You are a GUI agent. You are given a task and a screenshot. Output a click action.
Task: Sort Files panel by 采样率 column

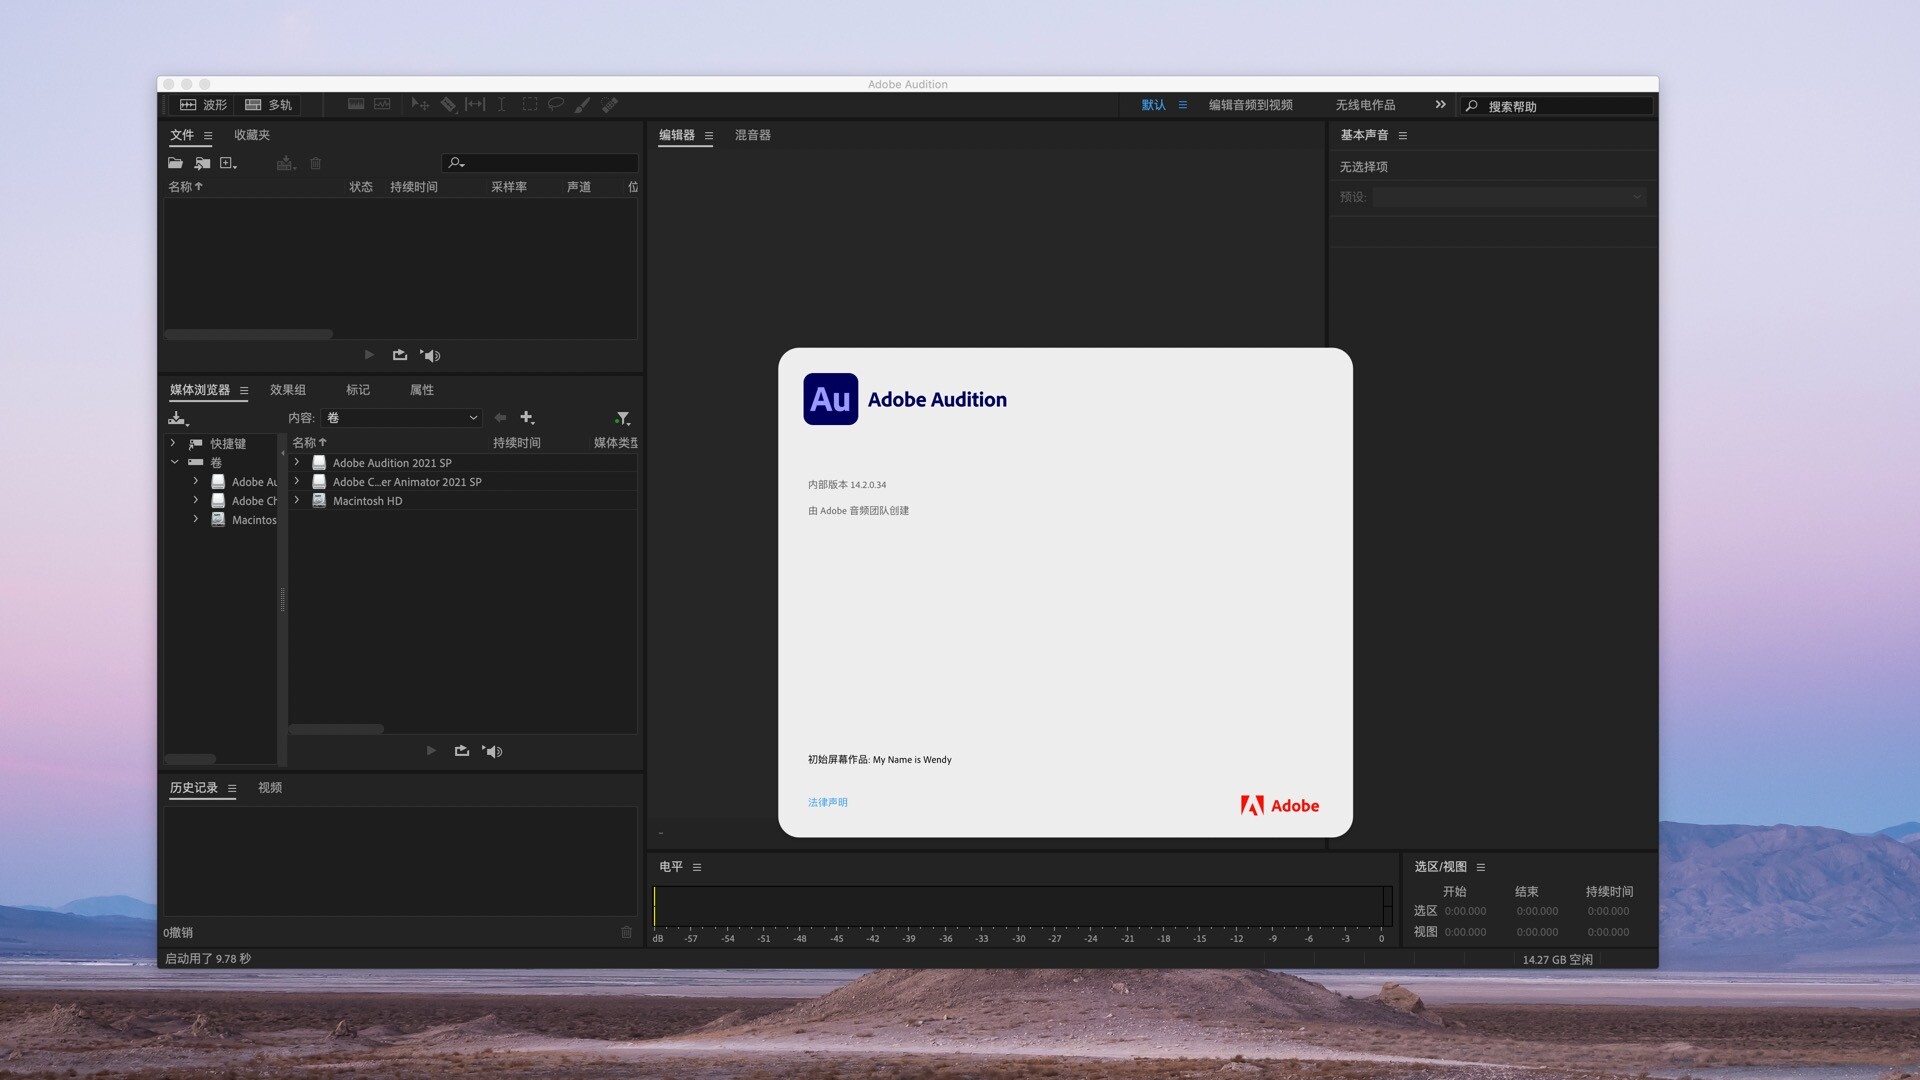509,187
